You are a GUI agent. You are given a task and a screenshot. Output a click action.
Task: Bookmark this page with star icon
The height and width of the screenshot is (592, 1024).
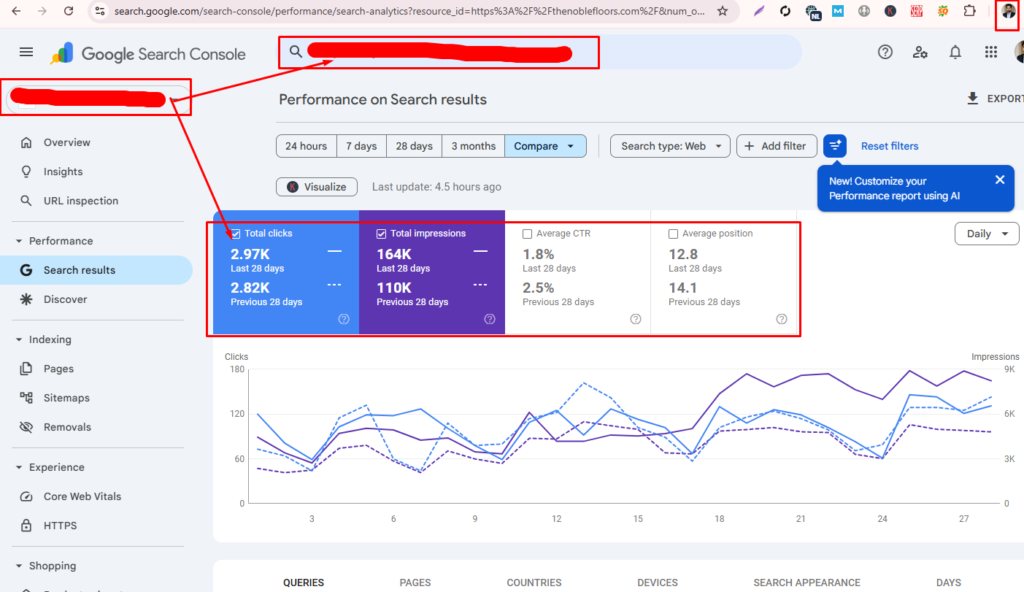(723, 11)
